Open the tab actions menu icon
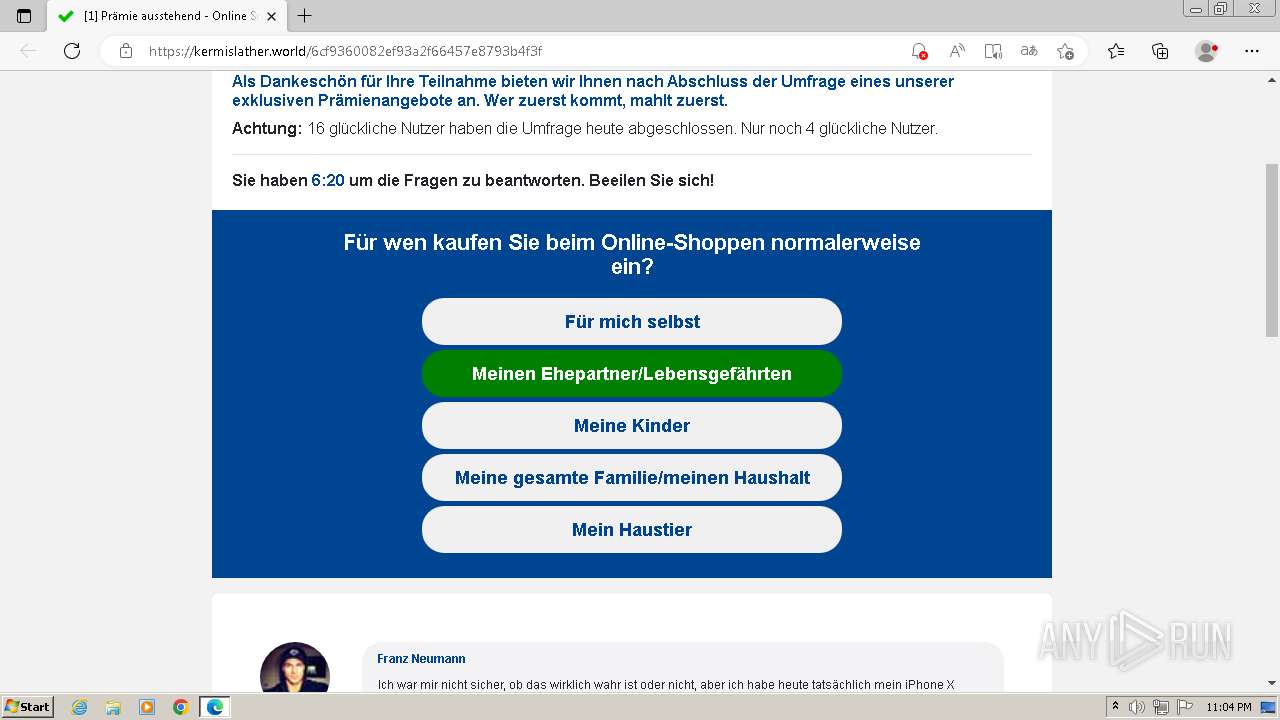The height and width of the screenshot is (720, 1280). (x=24, y=16)
